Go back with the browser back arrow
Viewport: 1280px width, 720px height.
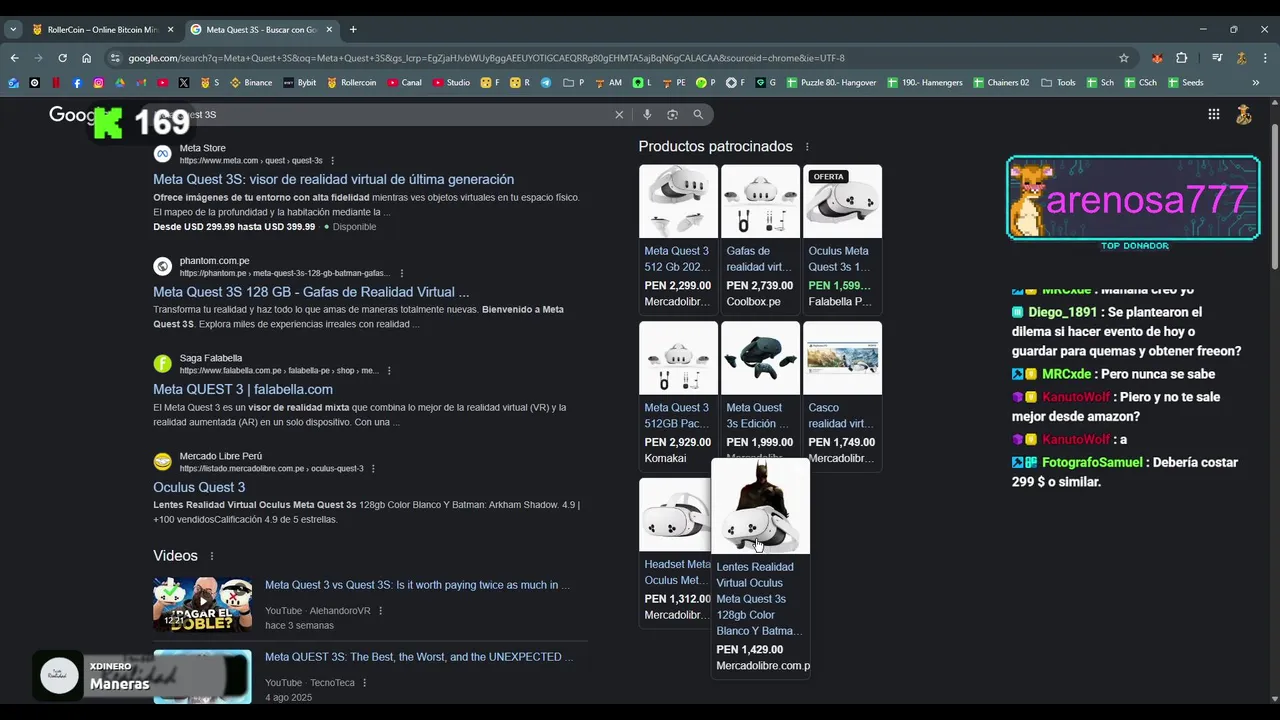14,58
